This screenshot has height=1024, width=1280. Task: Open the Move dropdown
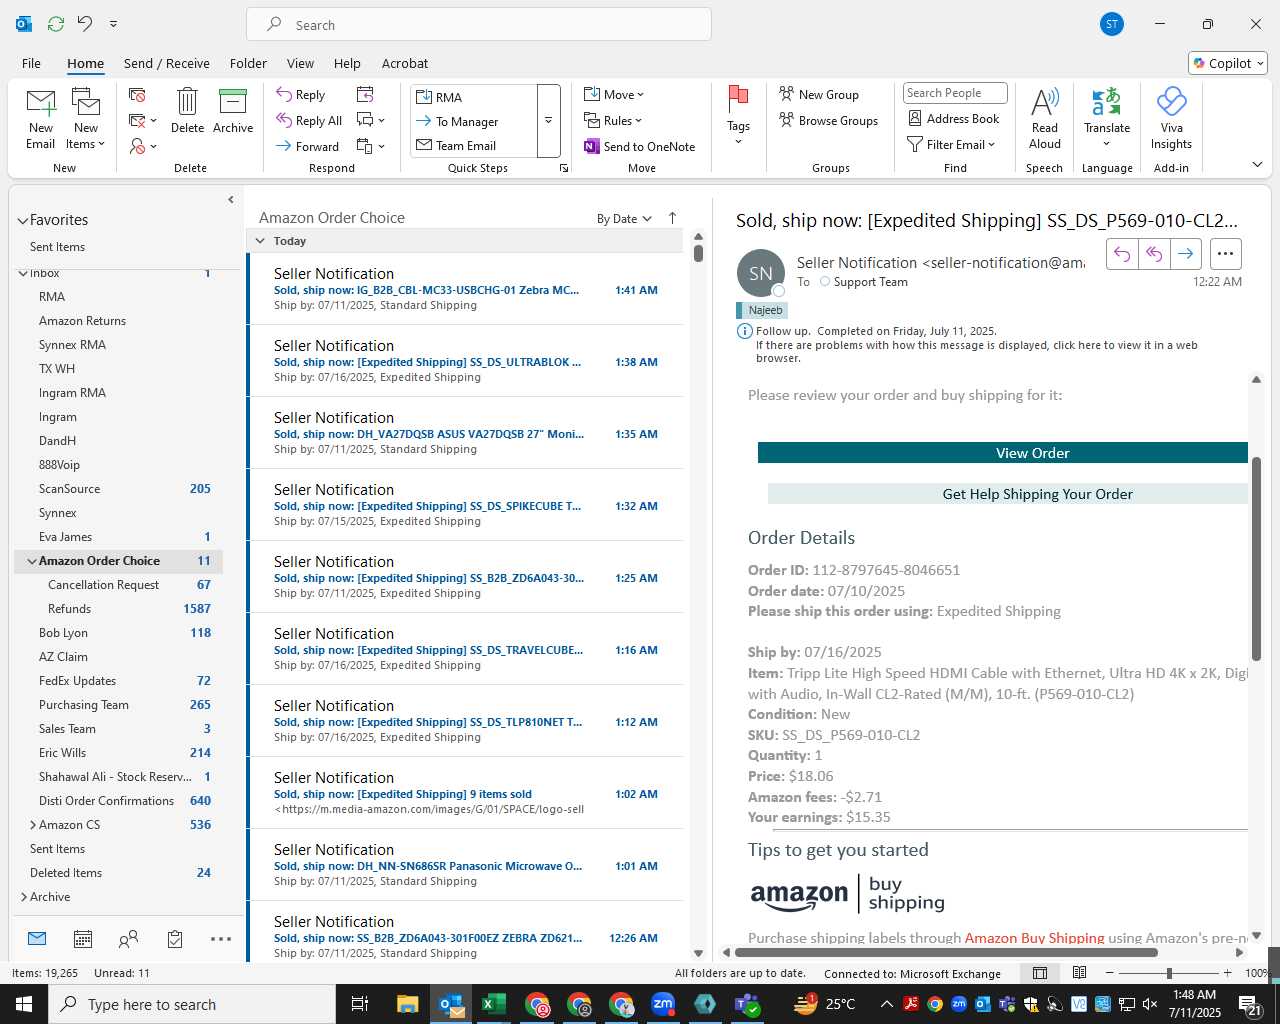pyautogui.click(x=614, y=94)
